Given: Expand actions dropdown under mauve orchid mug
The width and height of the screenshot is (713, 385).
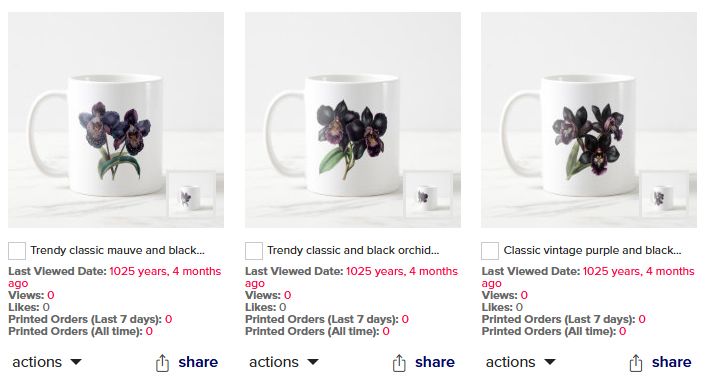Looking at the screenshot, I should tap(46, 362).
